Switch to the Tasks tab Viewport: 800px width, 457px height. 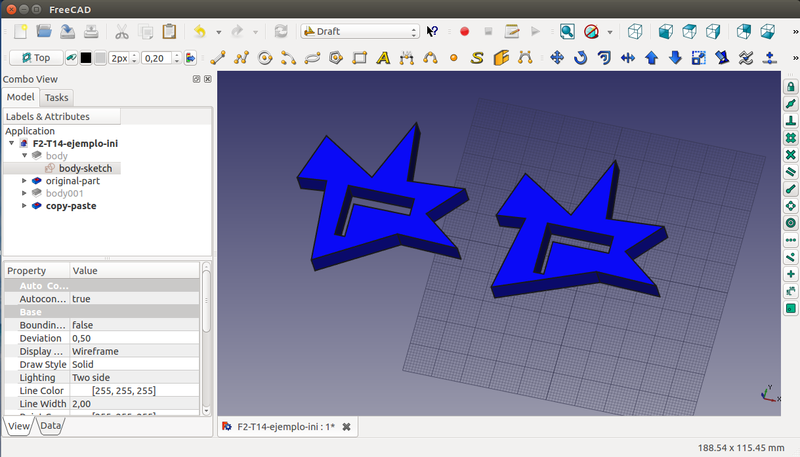pos(57,97)
